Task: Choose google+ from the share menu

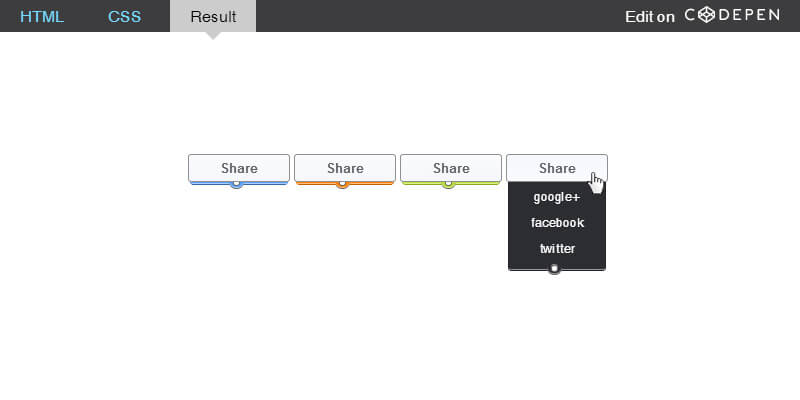Action: tap(557, 197)
